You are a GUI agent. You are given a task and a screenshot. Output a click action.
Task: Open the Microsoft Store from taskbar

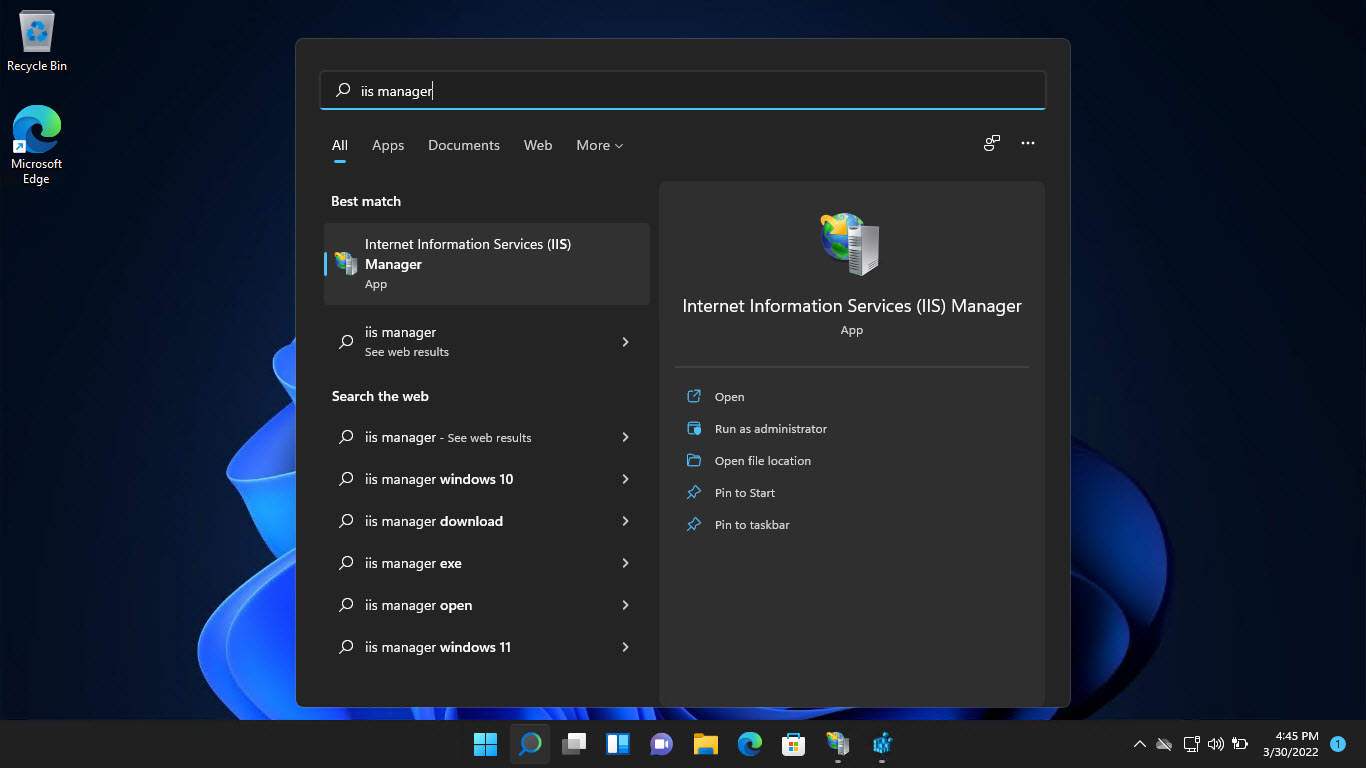(x=793, y=744)
